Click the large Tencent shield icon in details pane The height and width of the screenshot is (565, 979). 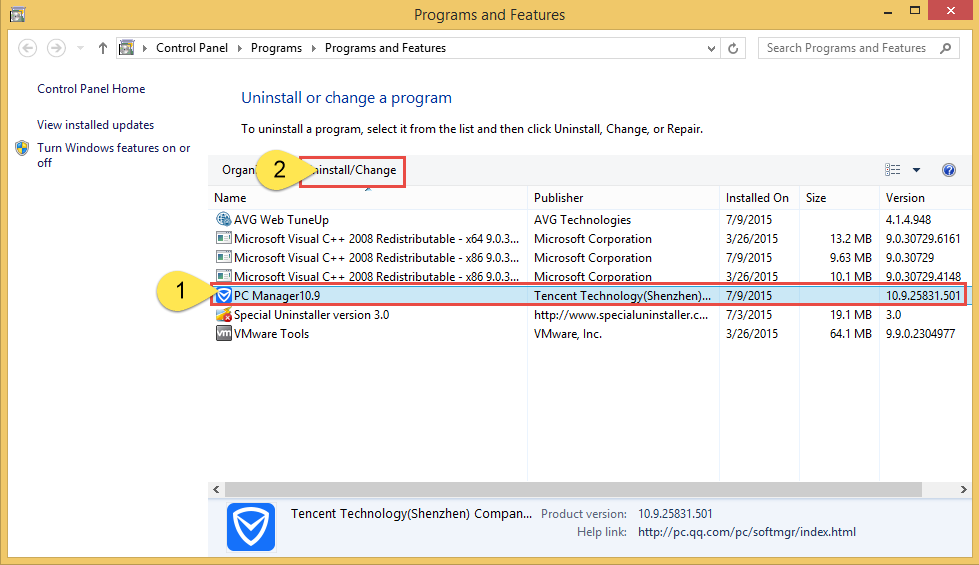click(251, 527)
